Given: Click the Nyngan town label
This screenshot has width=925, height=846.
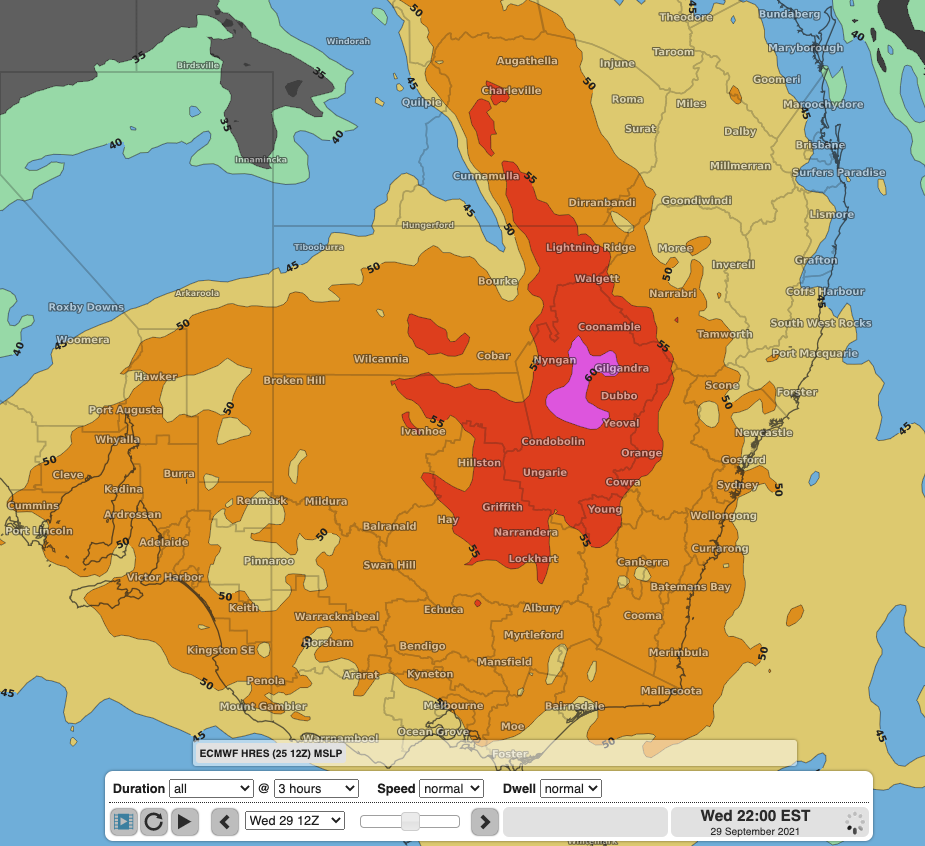Looking at the screenshot, I should (x=555, y=360).
